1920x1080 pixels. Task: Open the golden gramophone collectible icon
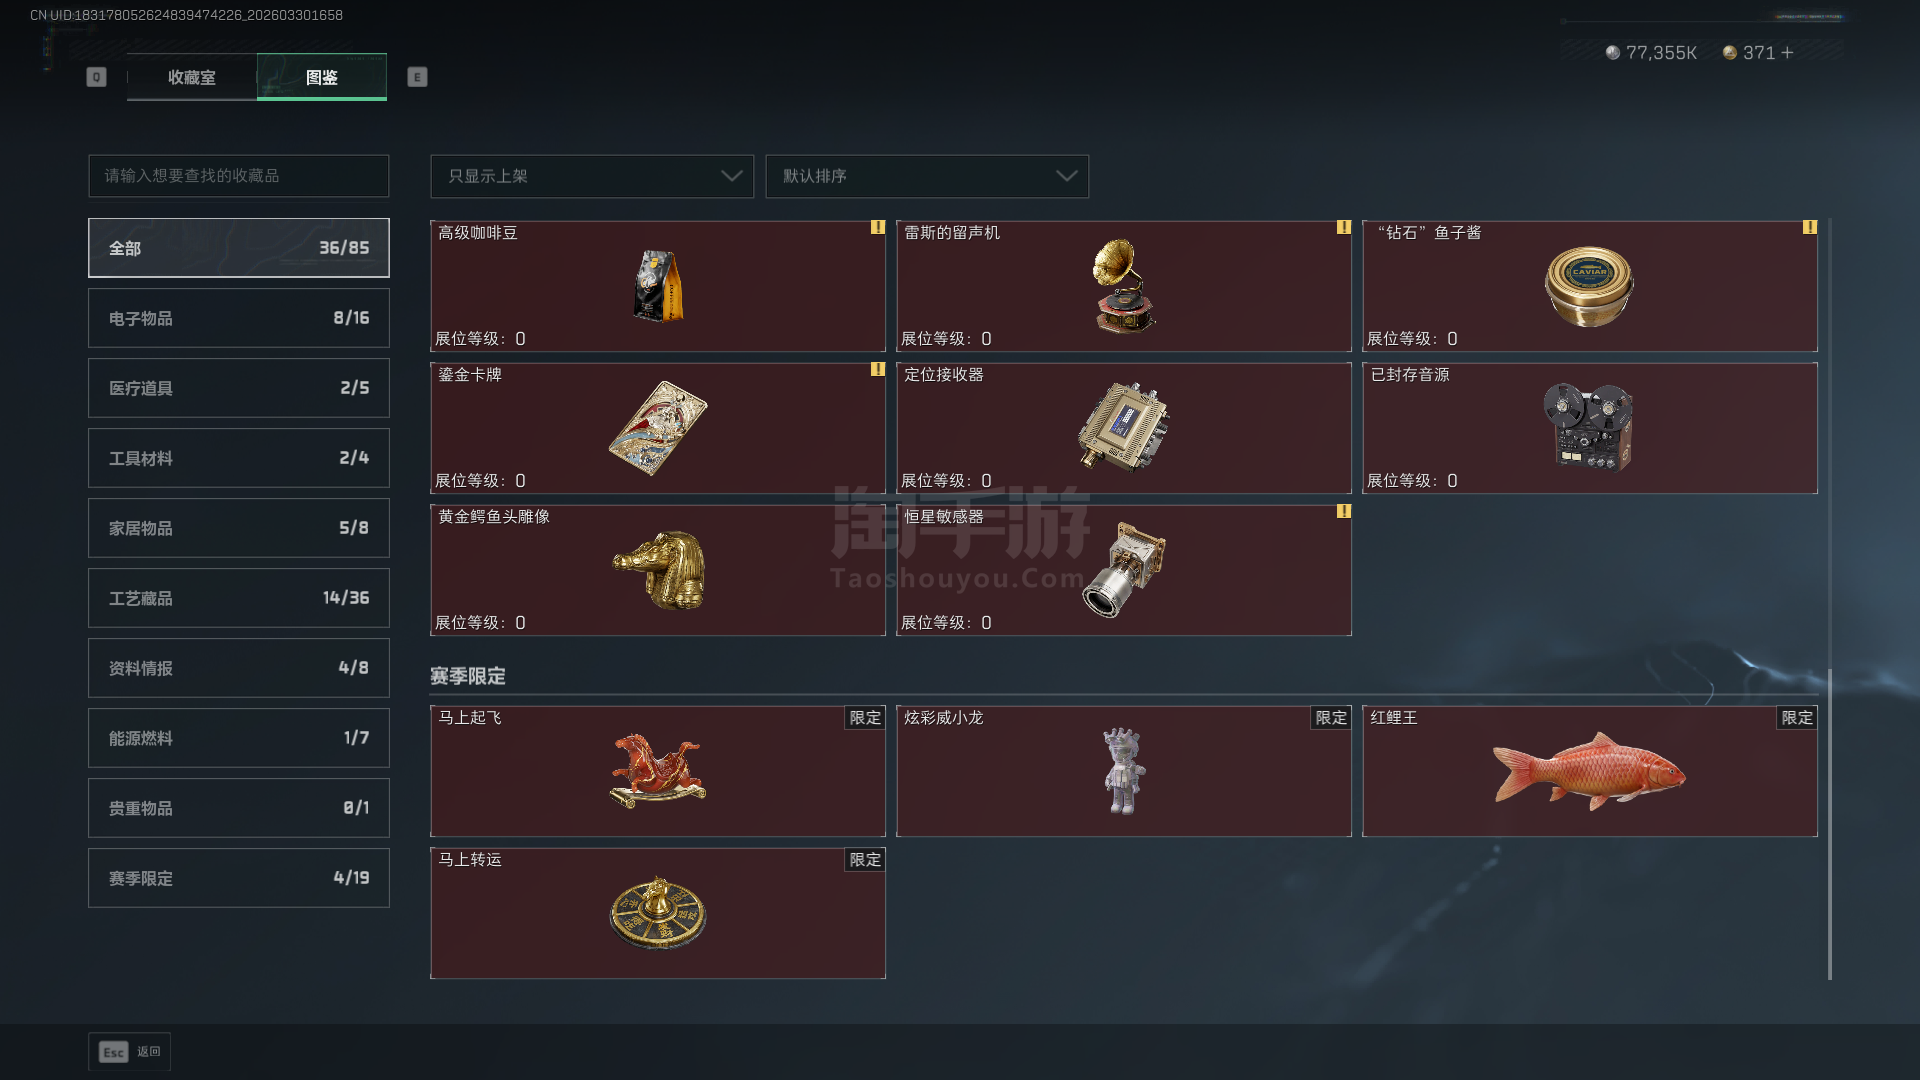click(x=1124, y=286)
